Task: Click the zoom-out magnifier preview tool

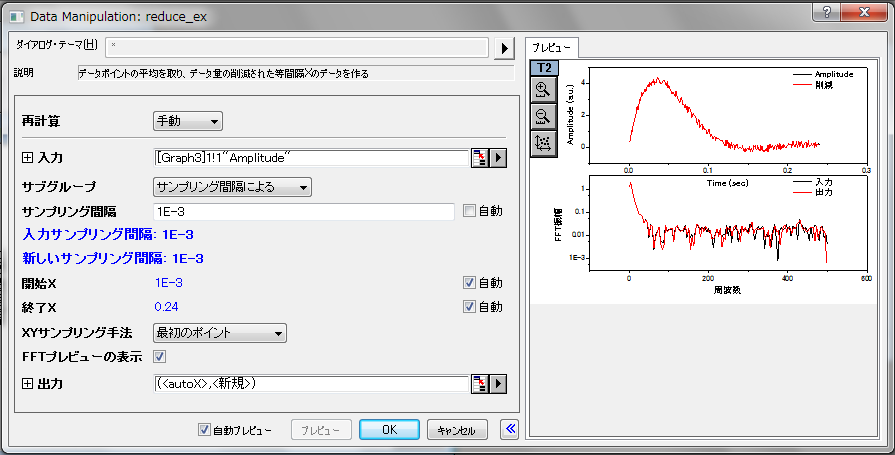Action: pos(543,116)
